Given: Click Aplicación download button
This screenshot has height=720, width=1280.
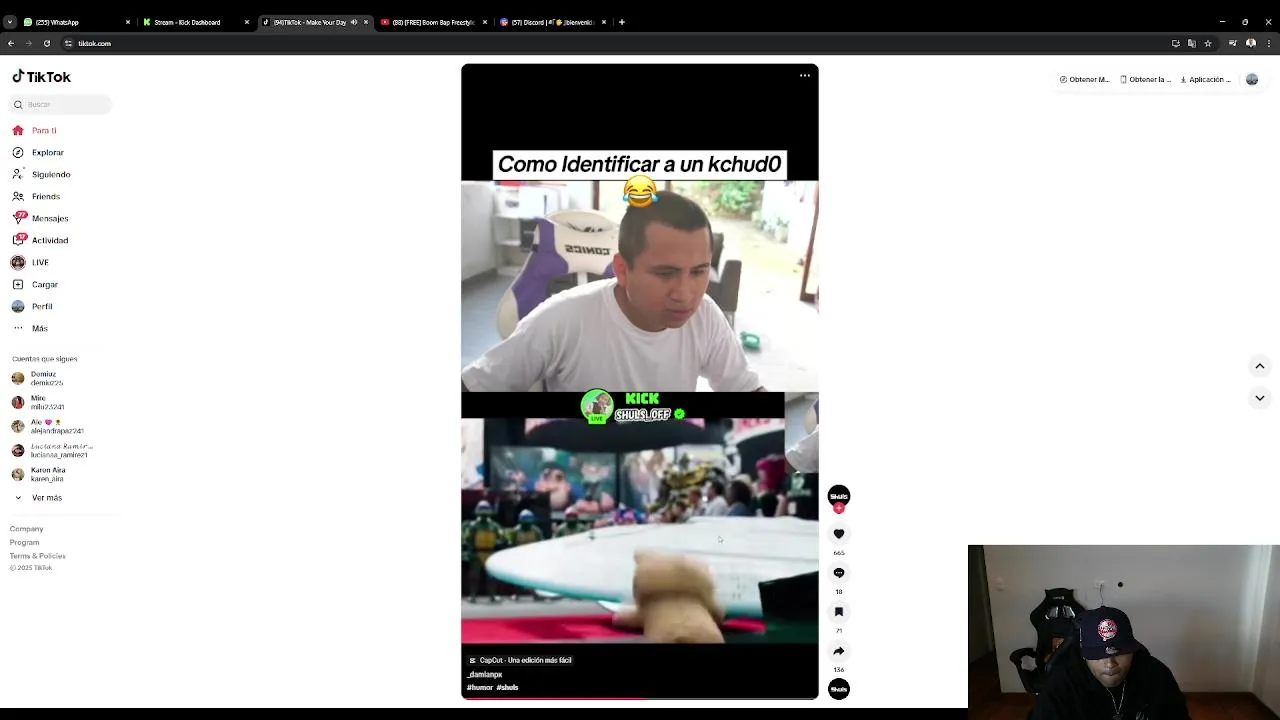Looking at the screenshot, I should tap(1206, 79).
